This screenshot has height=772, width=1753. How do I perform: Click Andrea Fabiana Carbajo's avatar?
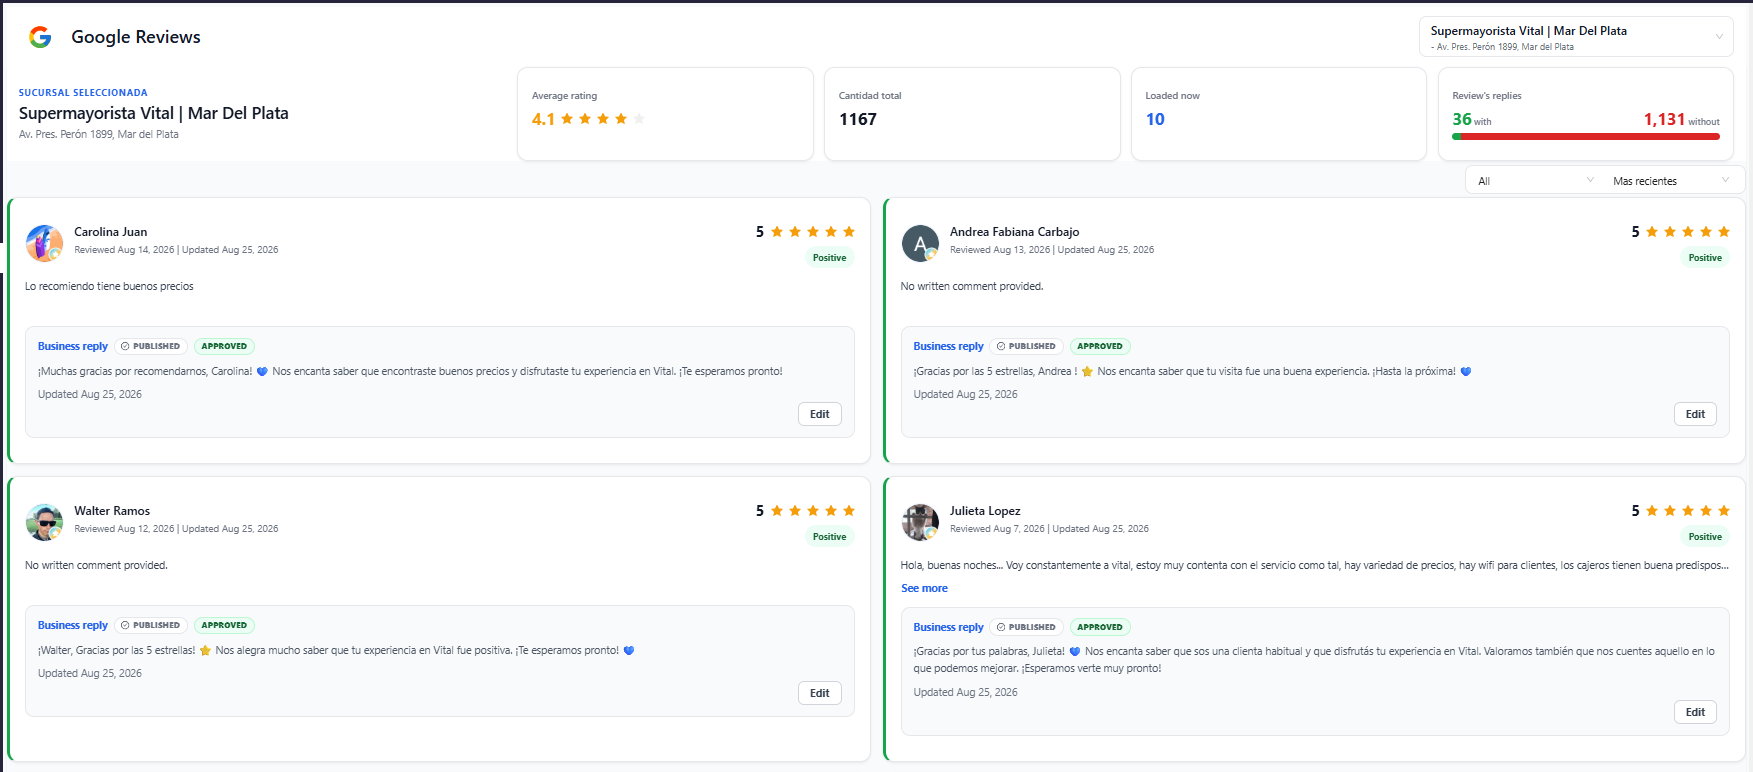point(920,243)
